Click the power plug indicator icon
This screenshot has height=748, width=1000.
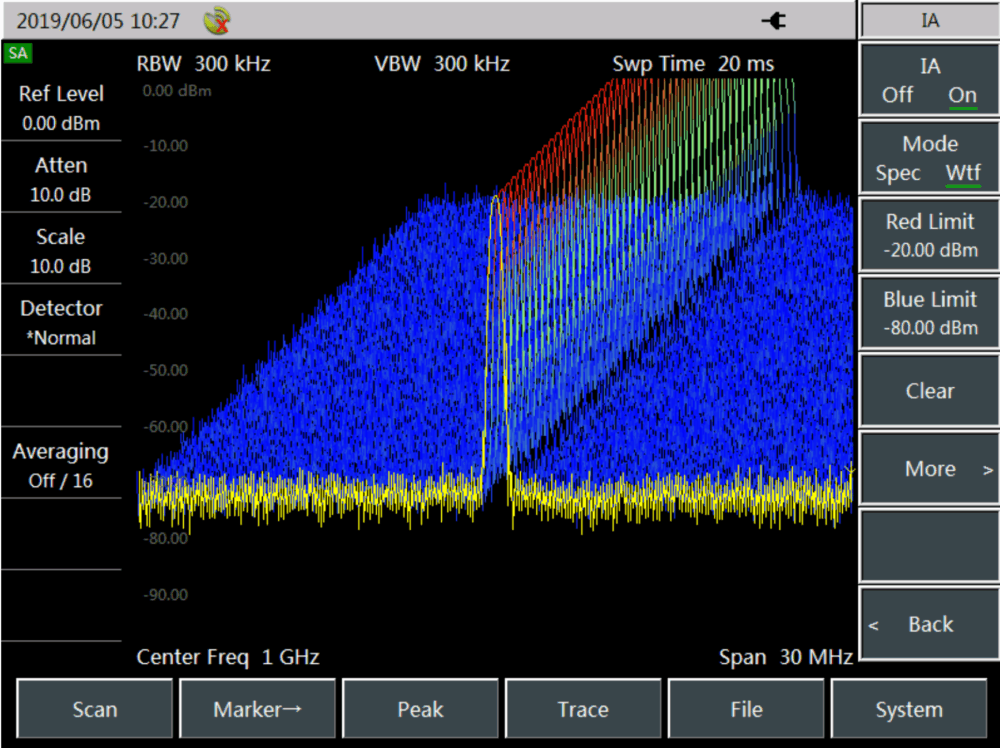pyautogui.click(x=773, y=20)
